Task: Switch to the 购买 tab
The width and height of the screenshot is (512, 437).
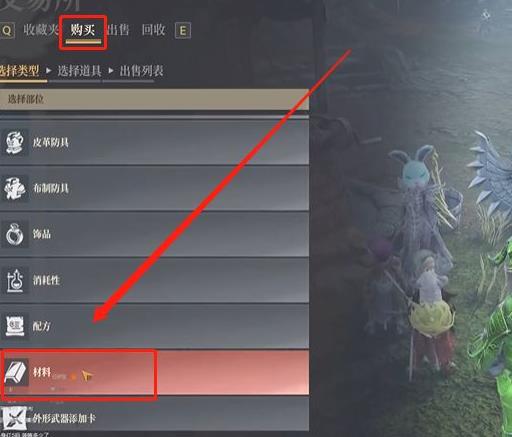Action: (x=83, y=31)
